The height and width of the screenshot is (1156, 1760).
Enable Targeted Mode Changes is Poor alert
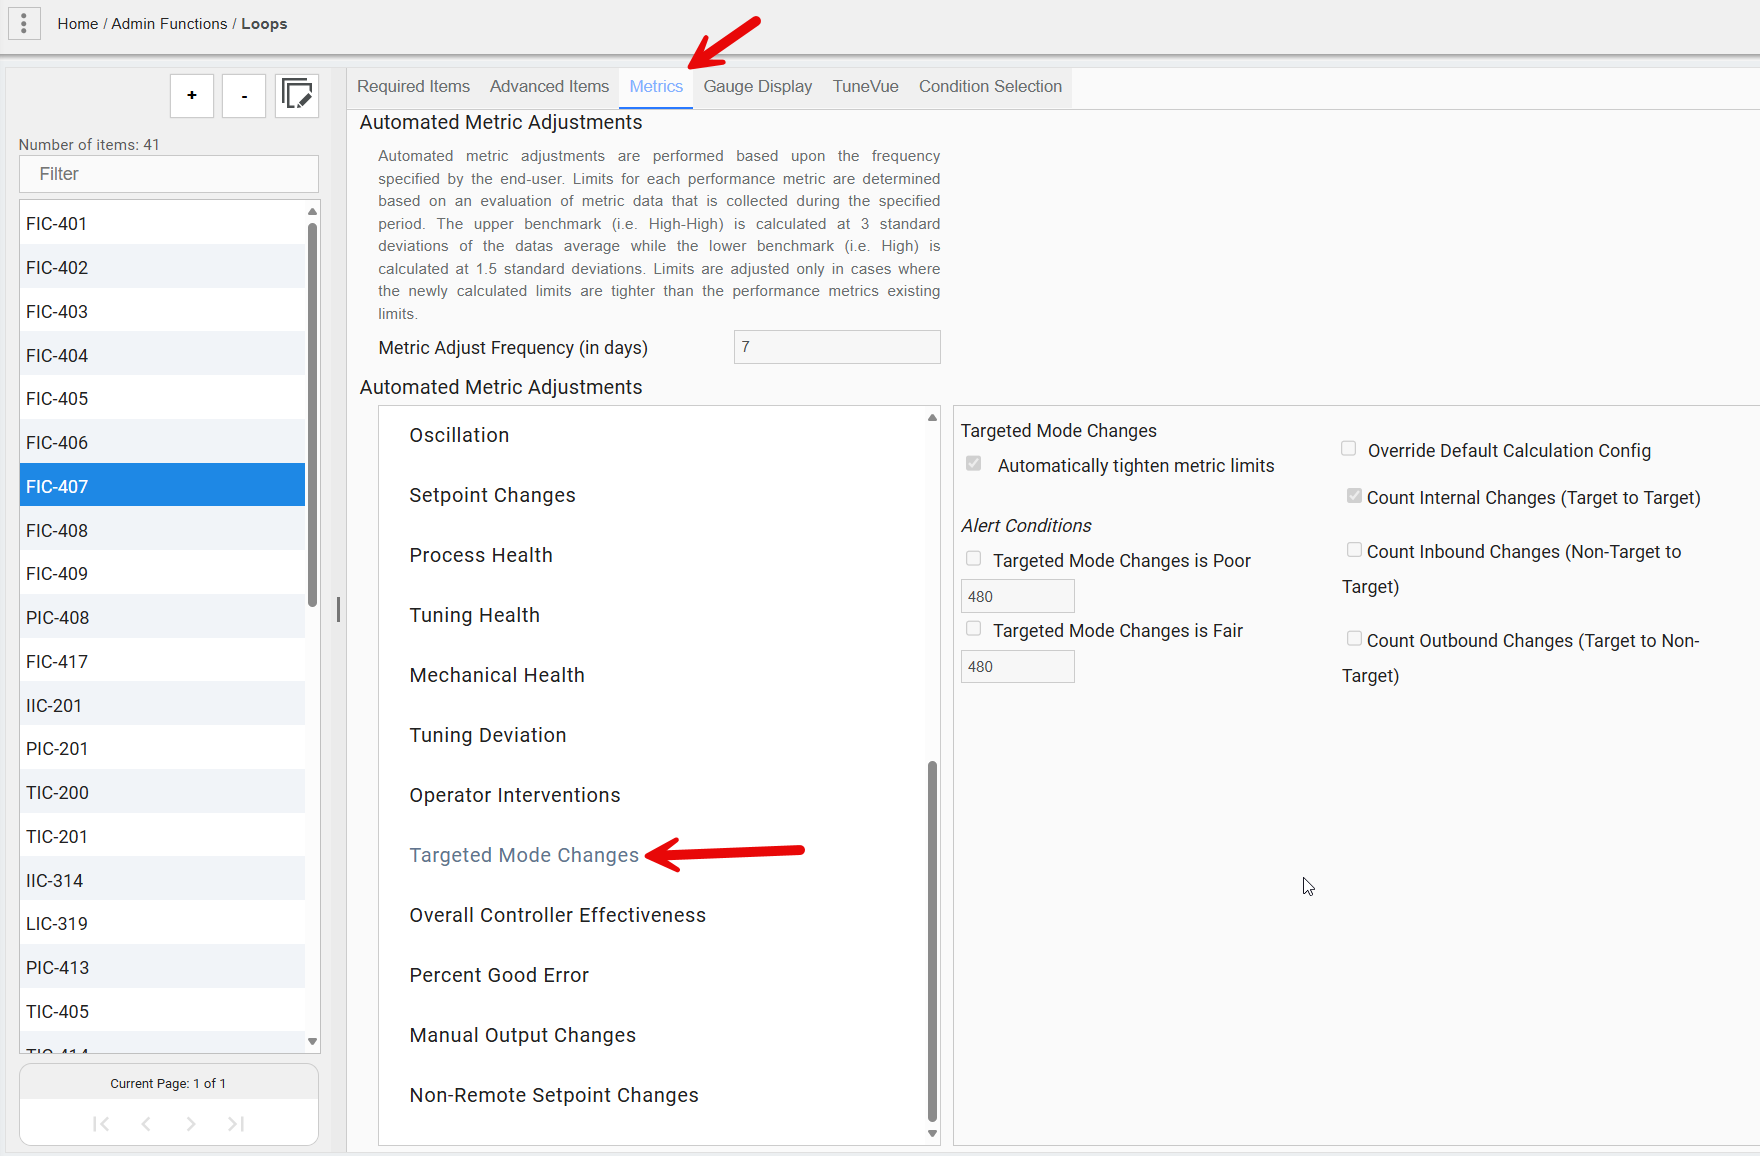tap(973, 559)
